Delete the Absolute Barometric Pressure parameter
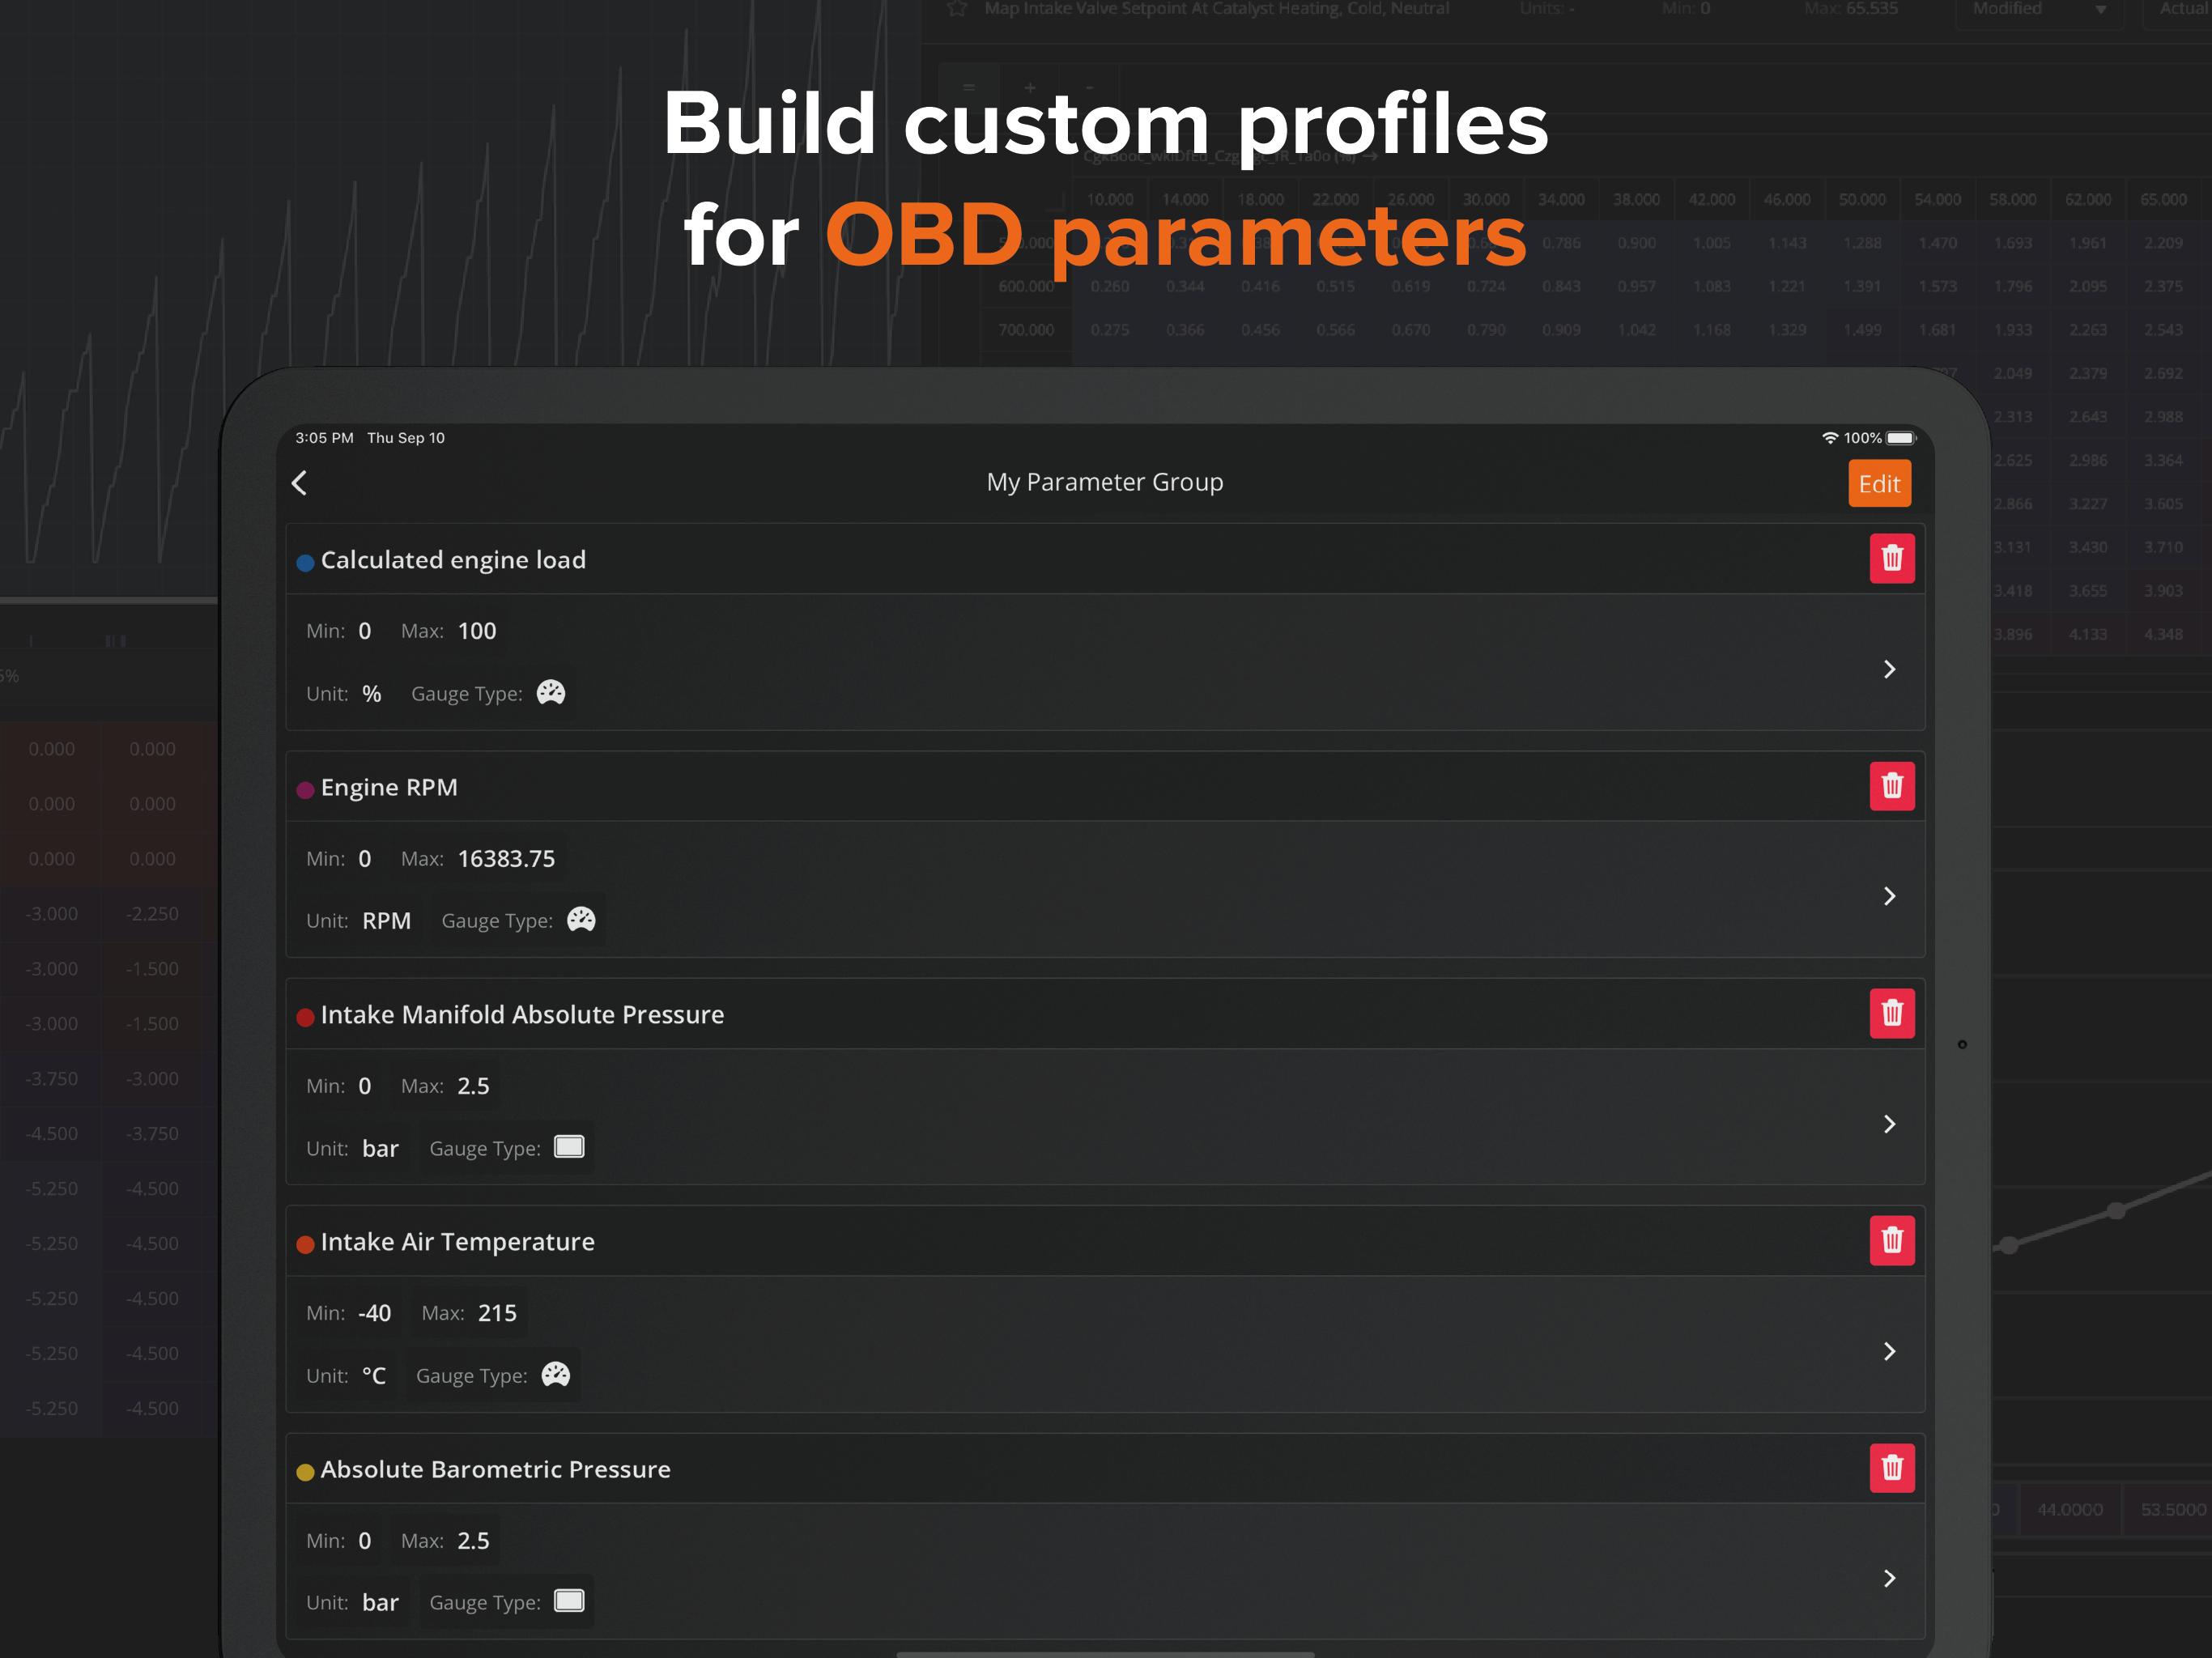Image resolution: width=2212 pixels, height=1658 pixels. [x=1892, y=1468]
